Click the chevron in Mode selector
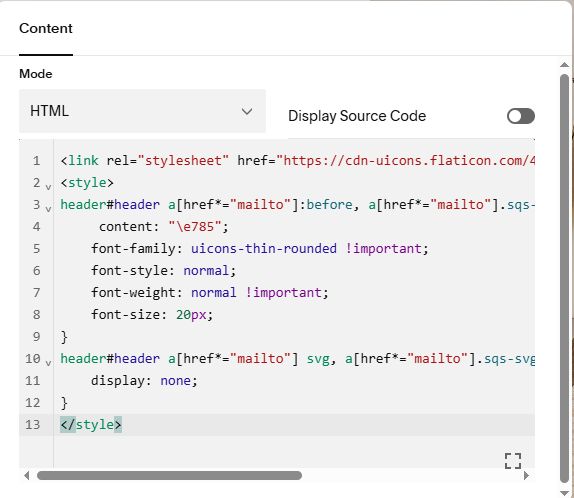Image resolution: width=574 pixels, height=498 pixels. point(247,111)
